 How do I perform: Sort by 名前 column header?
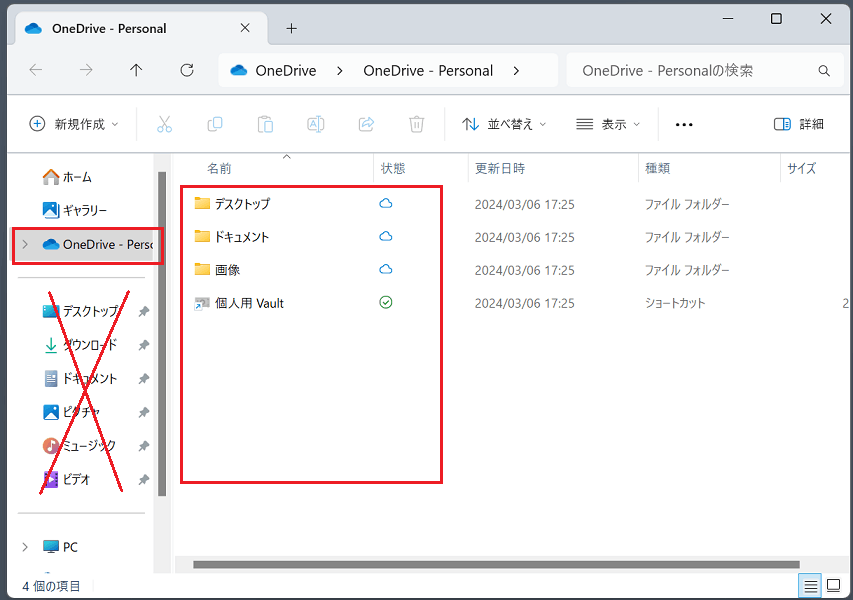click(x=220, y=169)
